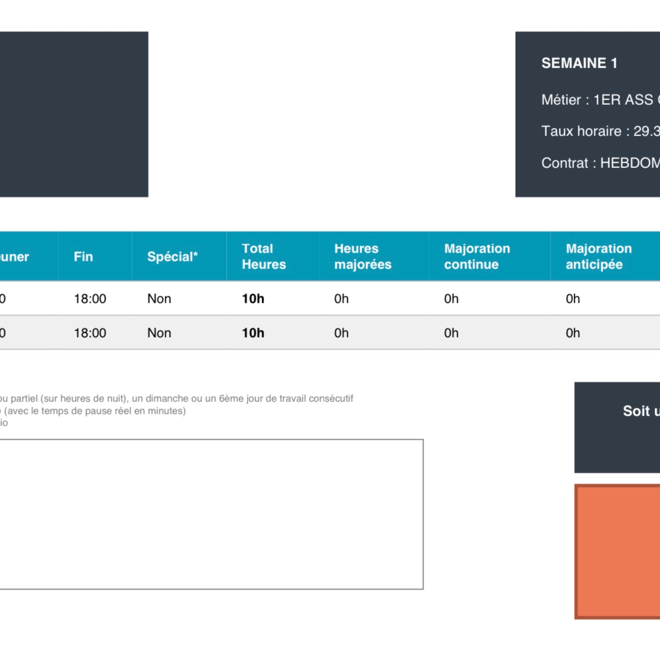This screenshot has width=660, height=664.
Task: Click the orange box at bottom right
Action: coord(617,552)
